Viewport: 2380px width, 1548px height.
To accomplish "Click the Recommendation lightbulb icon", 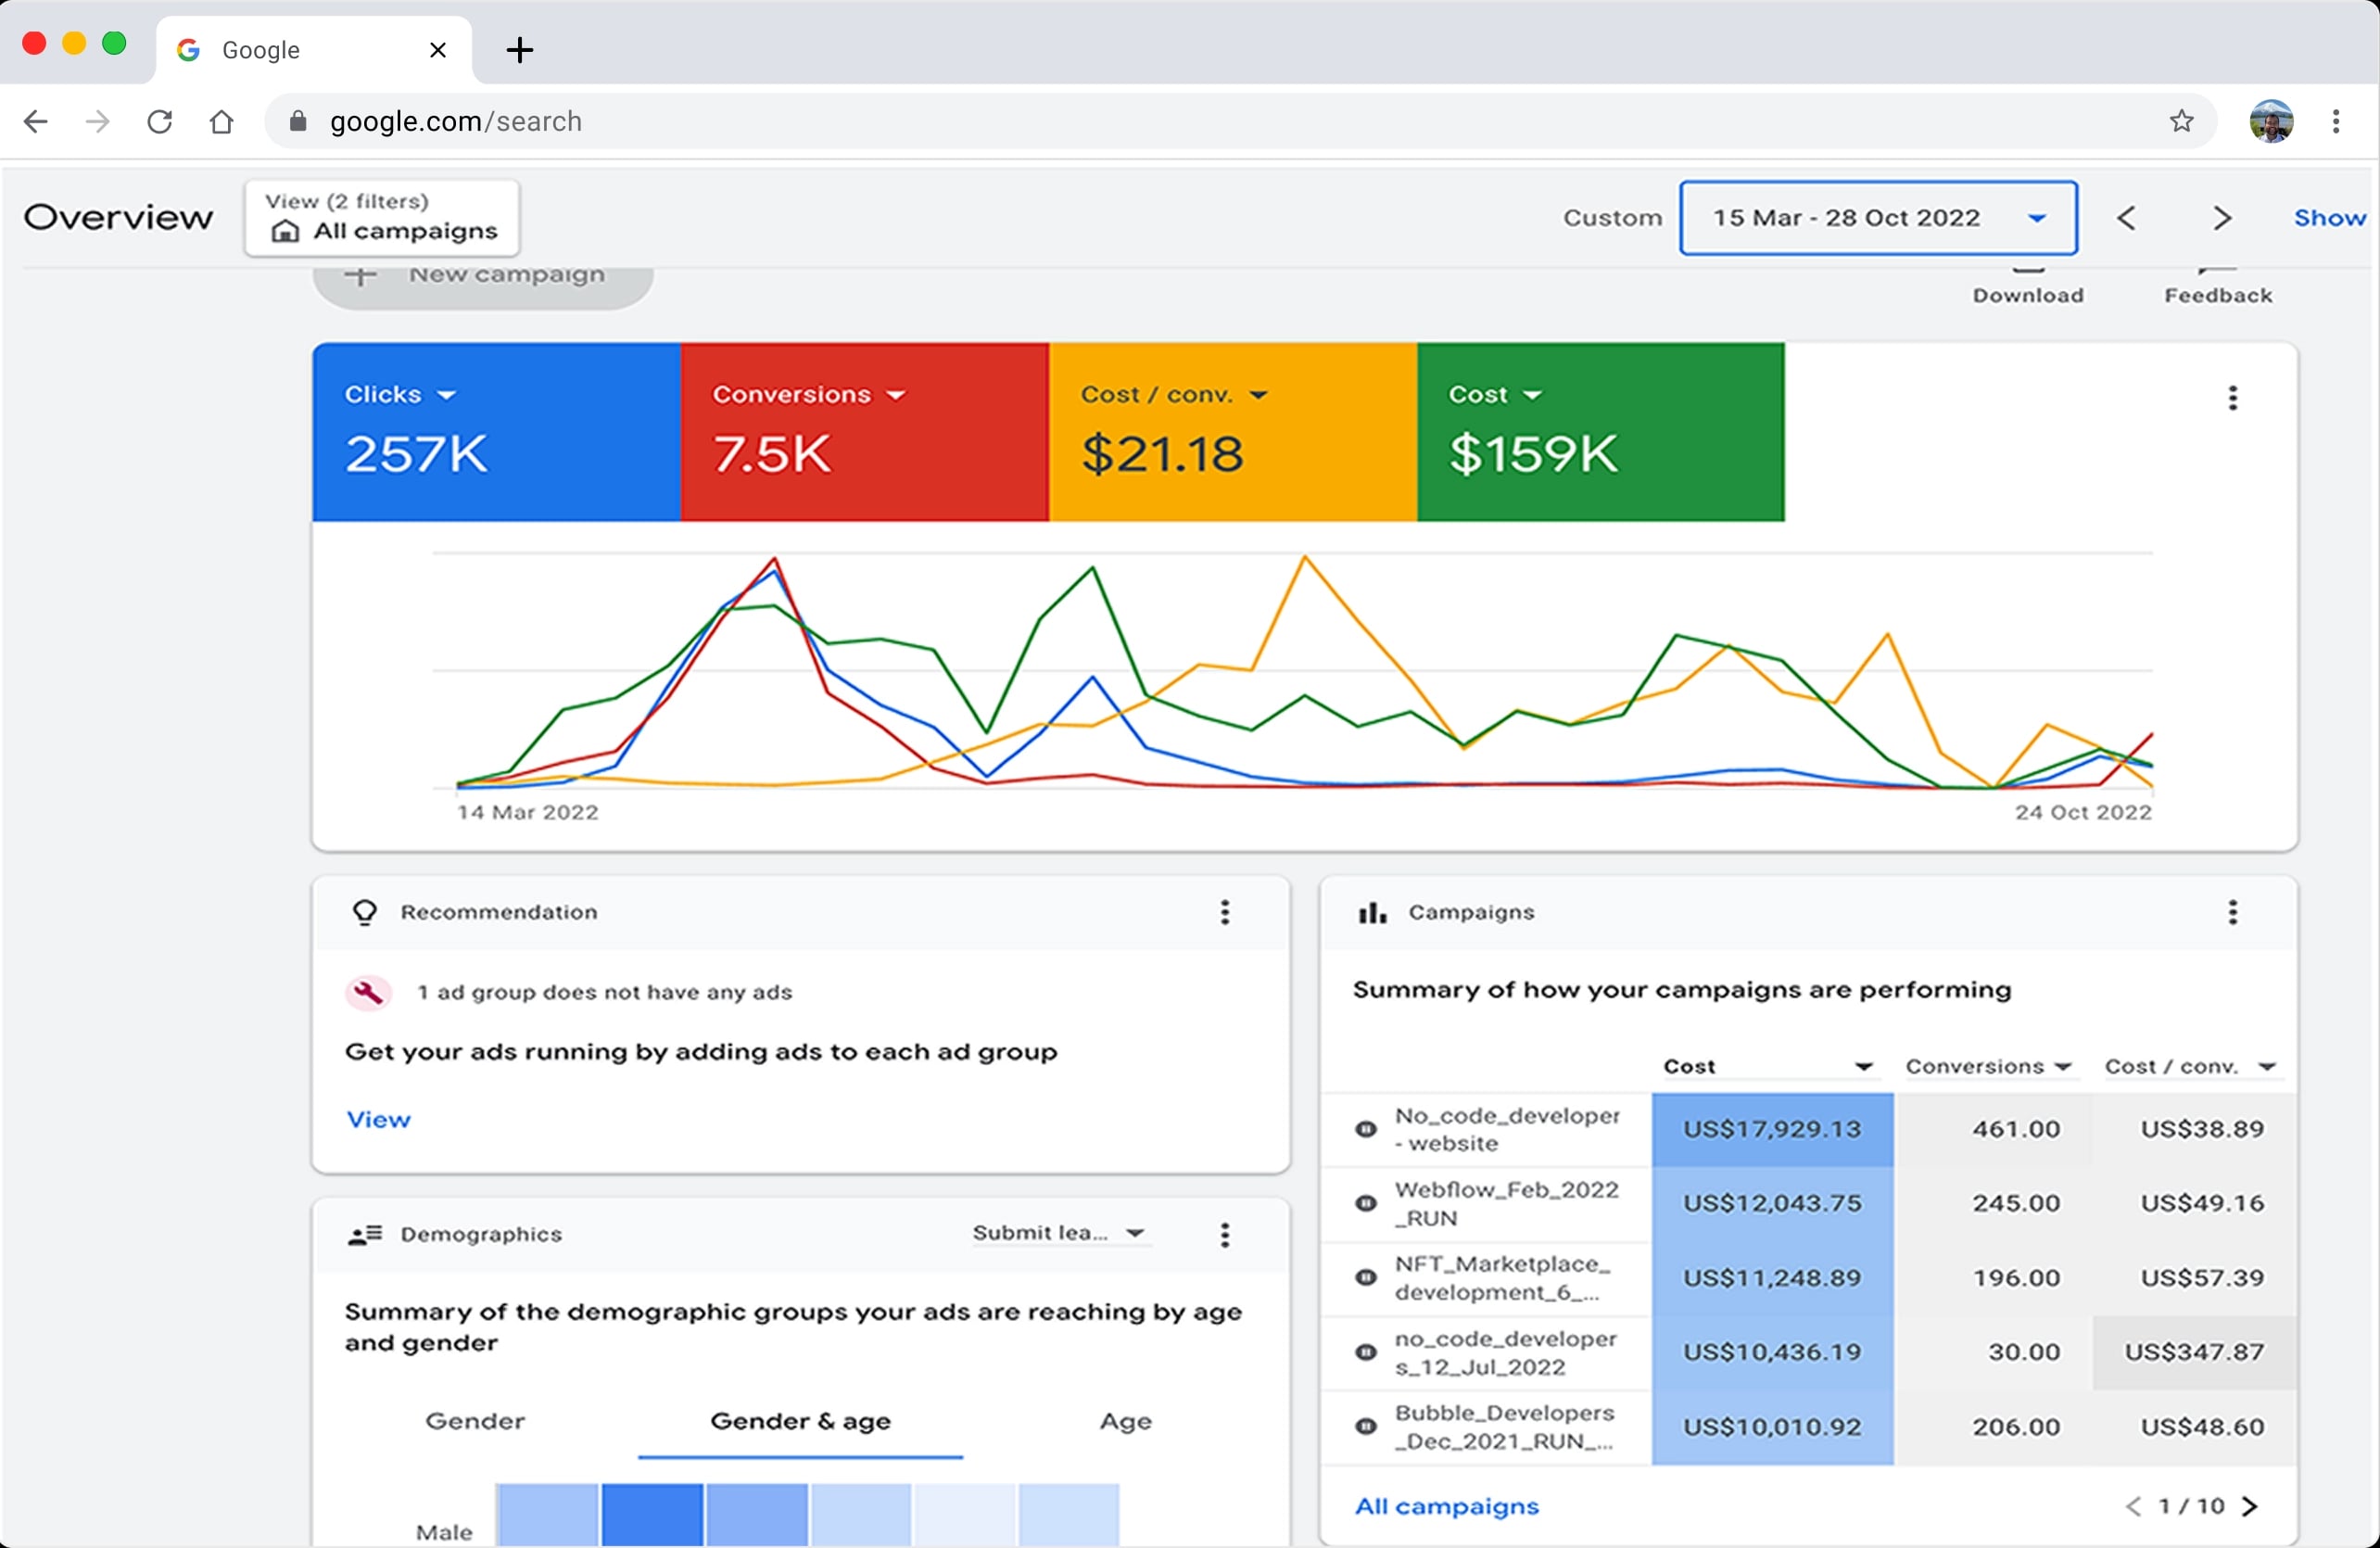I will click(x=365, y=912).
